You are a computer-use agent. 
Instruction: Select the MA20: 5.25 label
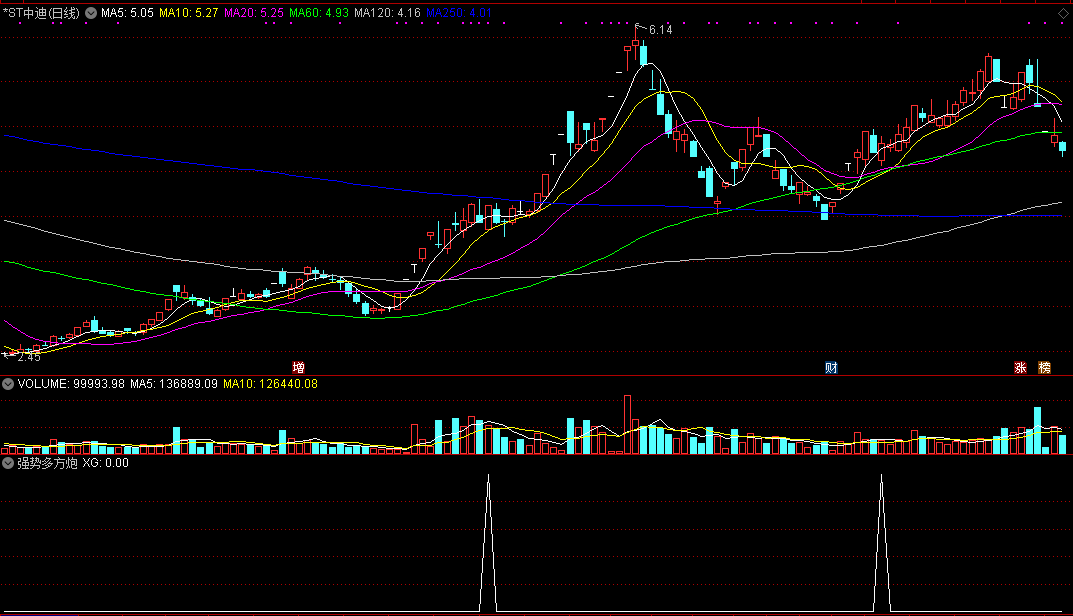[x=254, y=13]
